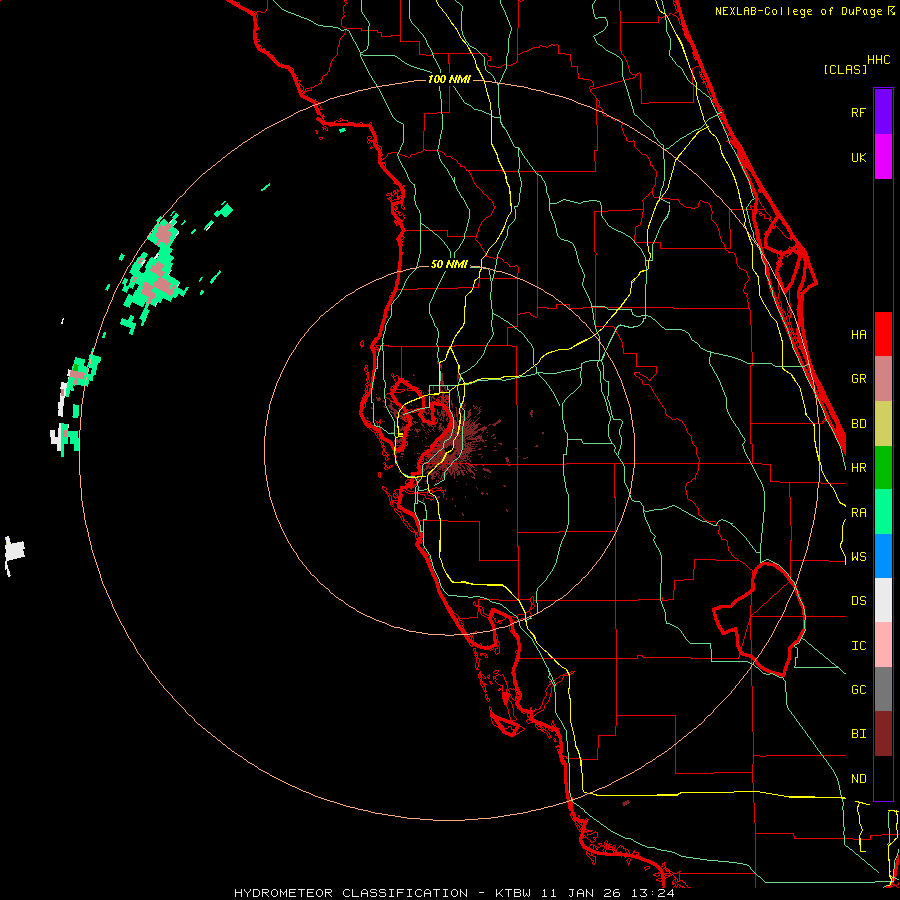Click the bright green RA swatch

[x=883, y=512]
